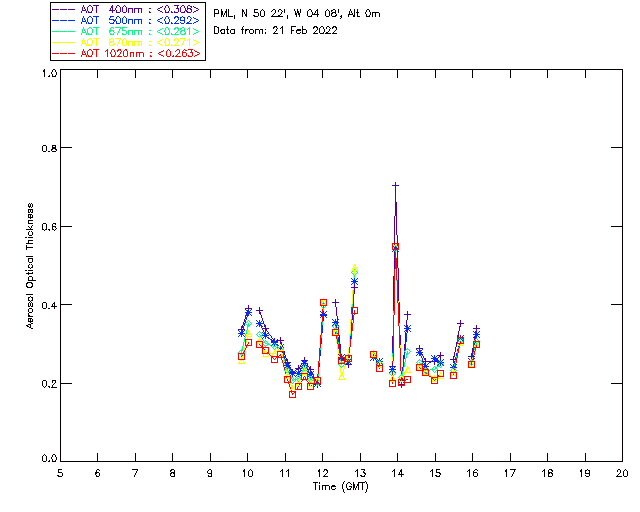640x512 pixels.
Task: Click the 12 tick label on time axis
Action: pyautogui.click(x=322, y=473)
